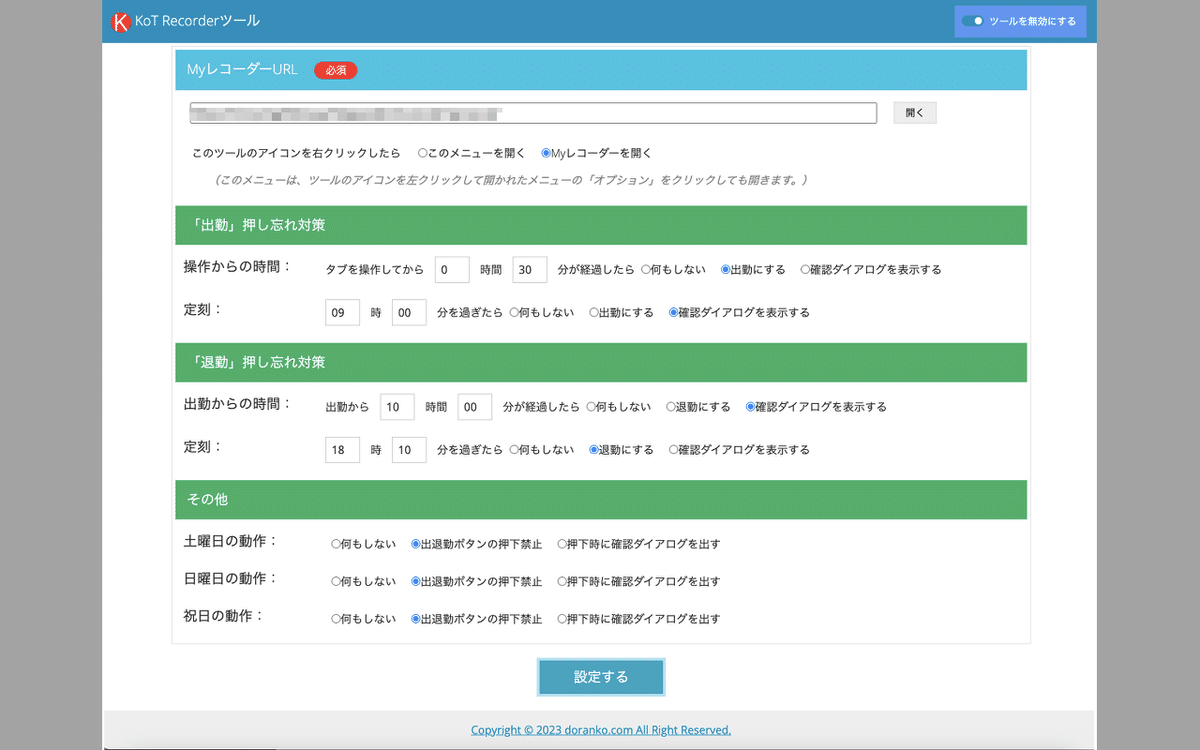Click the 00 minutes field for 出勤からの時間
This screenshot has height=750, width=1200.
475,407
